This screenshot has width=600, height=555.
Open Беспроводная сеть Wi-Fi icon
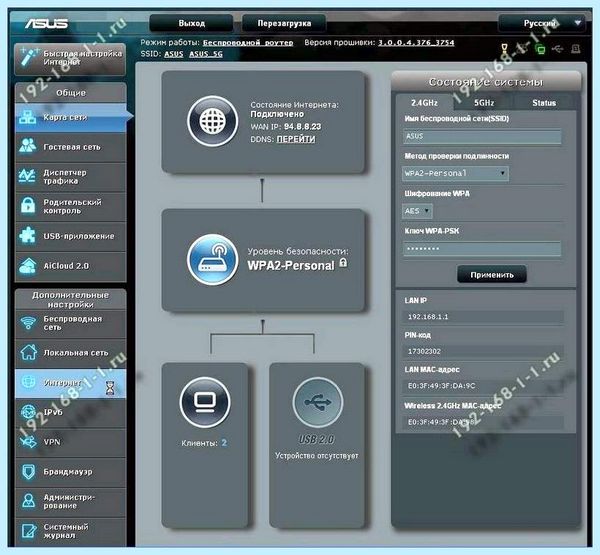pyautogui.click(x=28, y=323)
